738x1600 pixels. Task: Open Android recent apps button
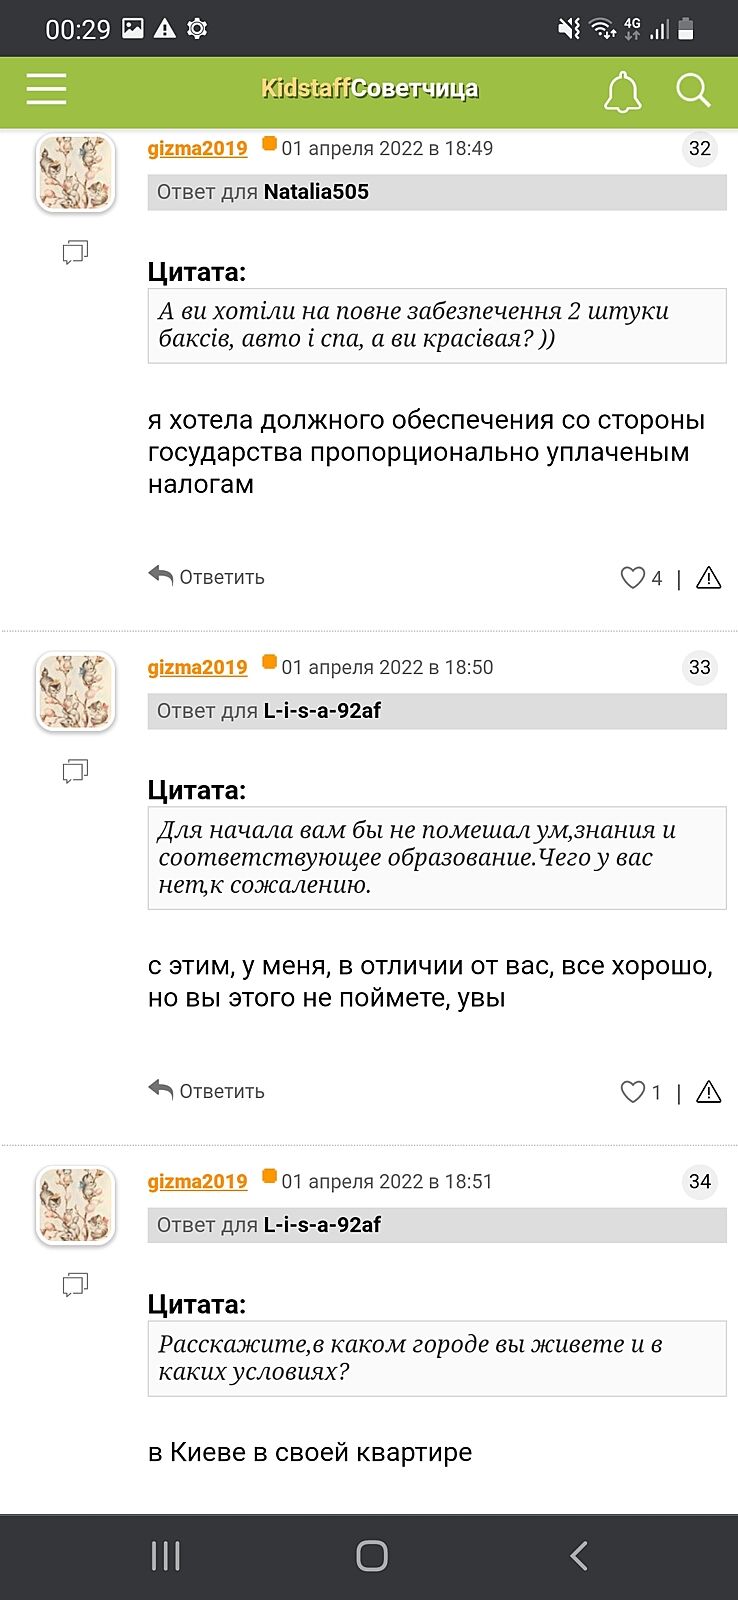165,1556
